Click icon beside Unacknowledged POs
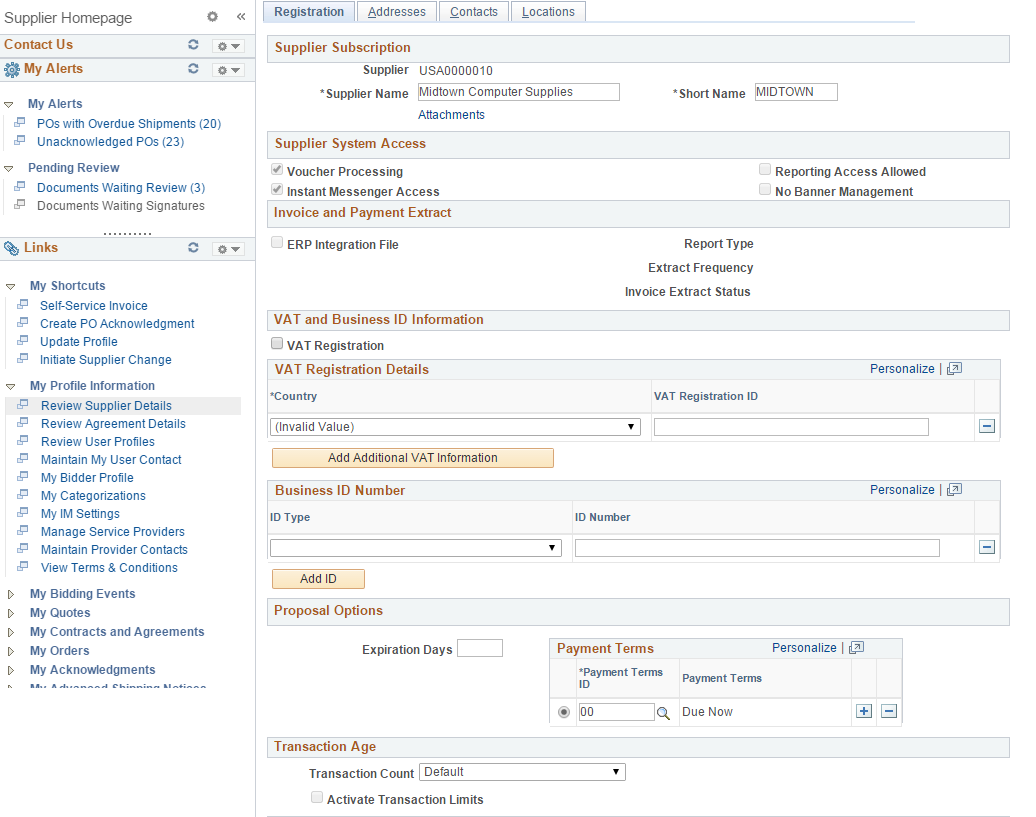 20,140
